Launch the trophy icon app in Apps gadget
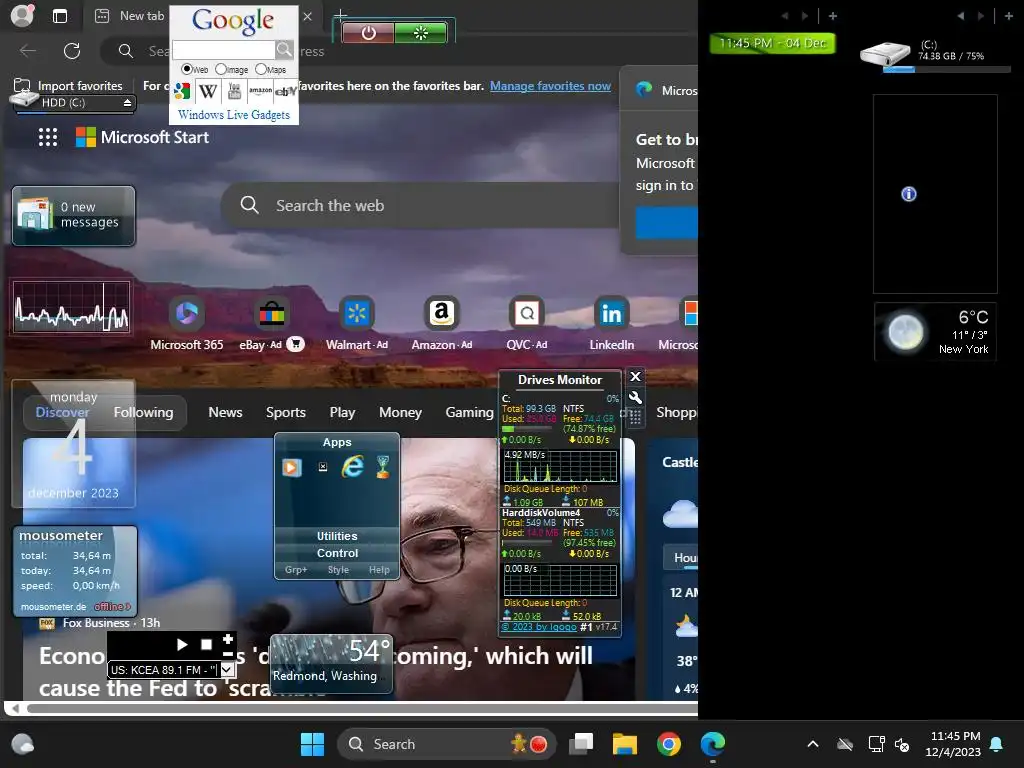The image size is (1024, 768). [383, 466]
